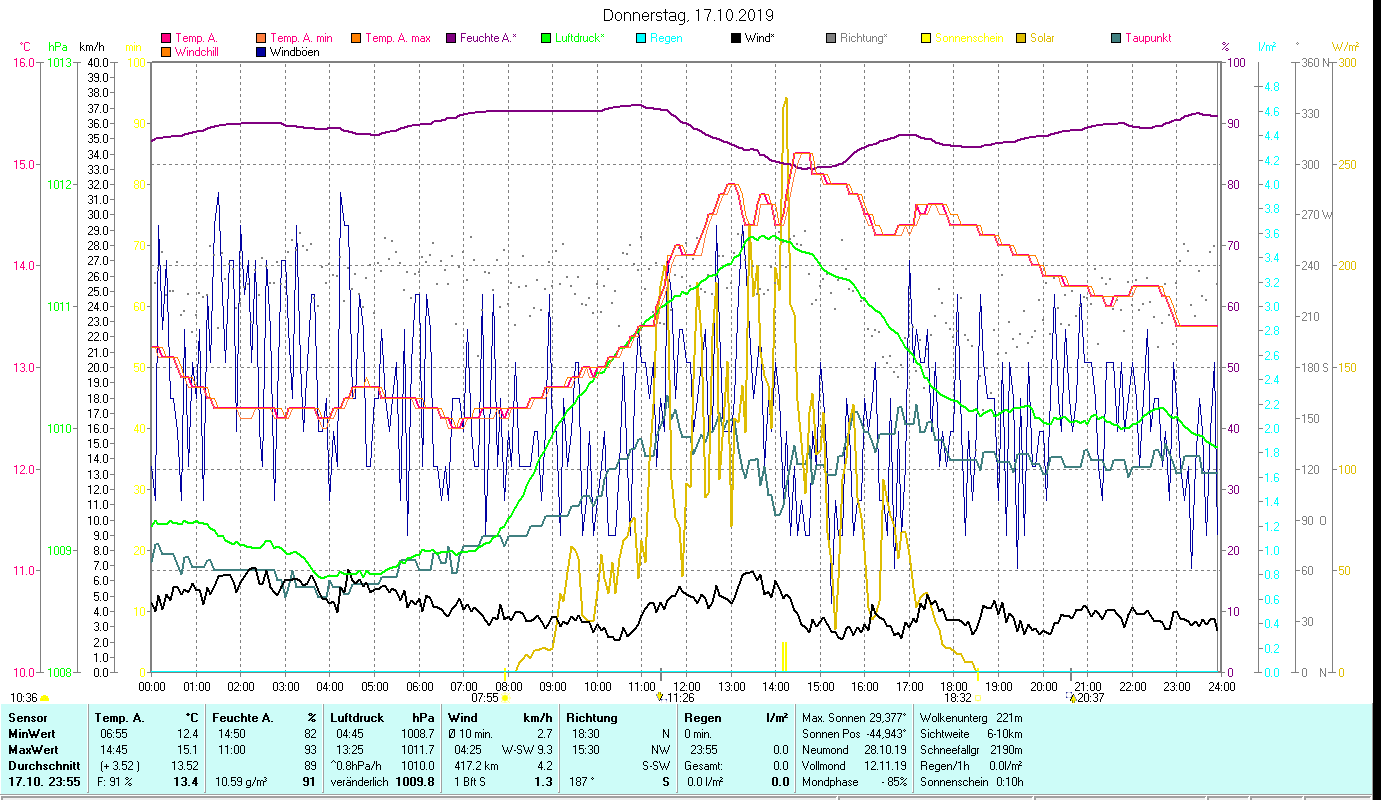
Task: Click the pink Temp. A. legend swatch
Action: 166,39
